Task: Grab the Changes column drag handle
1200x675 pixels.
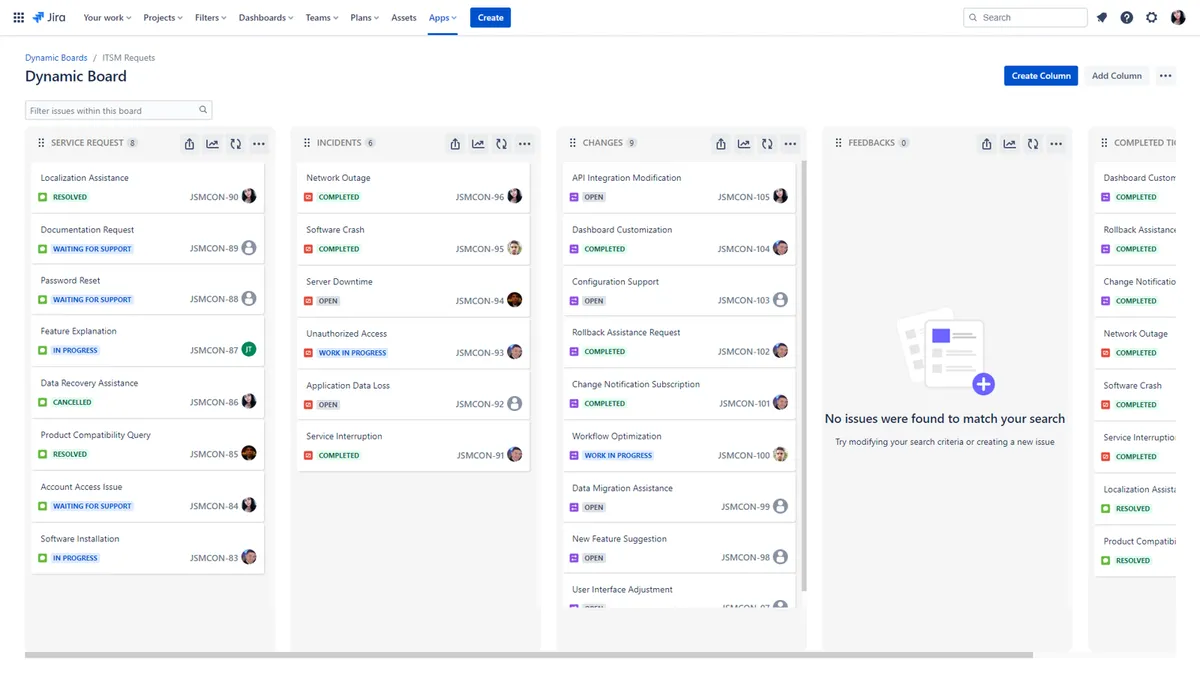Action: (x=573, y=143)
